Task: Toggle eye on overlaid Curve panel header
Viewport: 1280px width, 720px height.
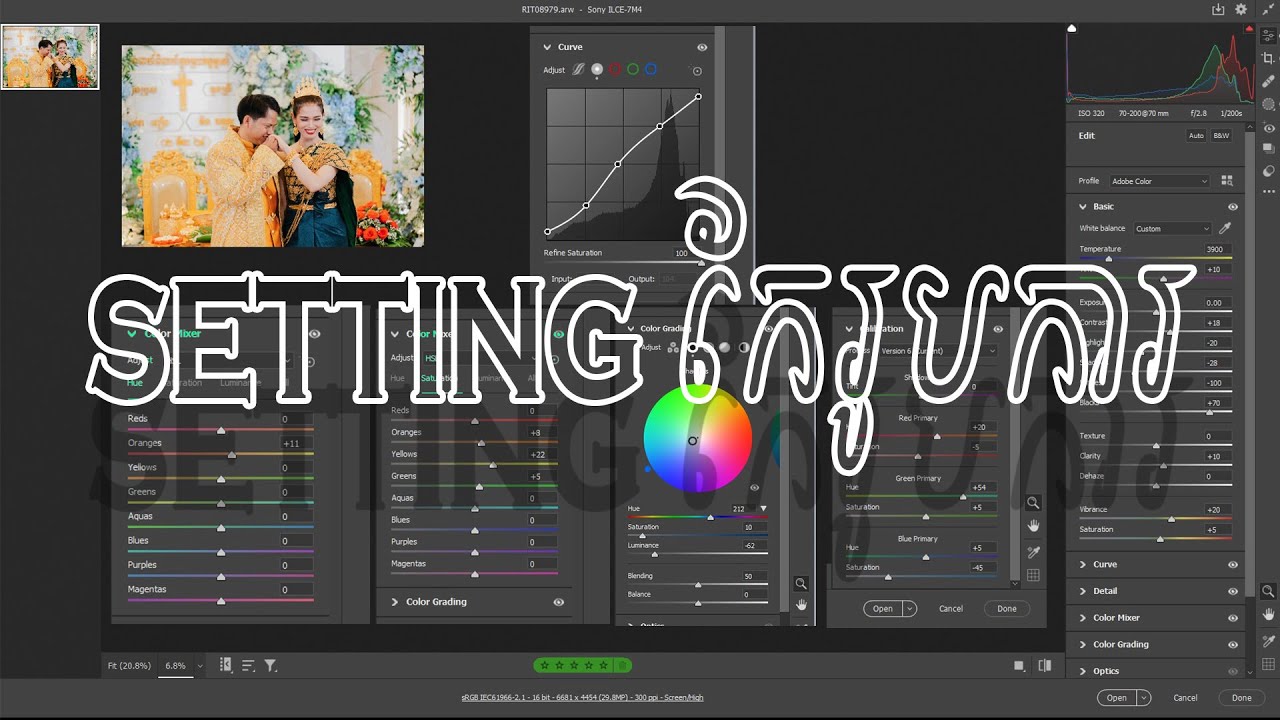Action: (x=702, y=47)
